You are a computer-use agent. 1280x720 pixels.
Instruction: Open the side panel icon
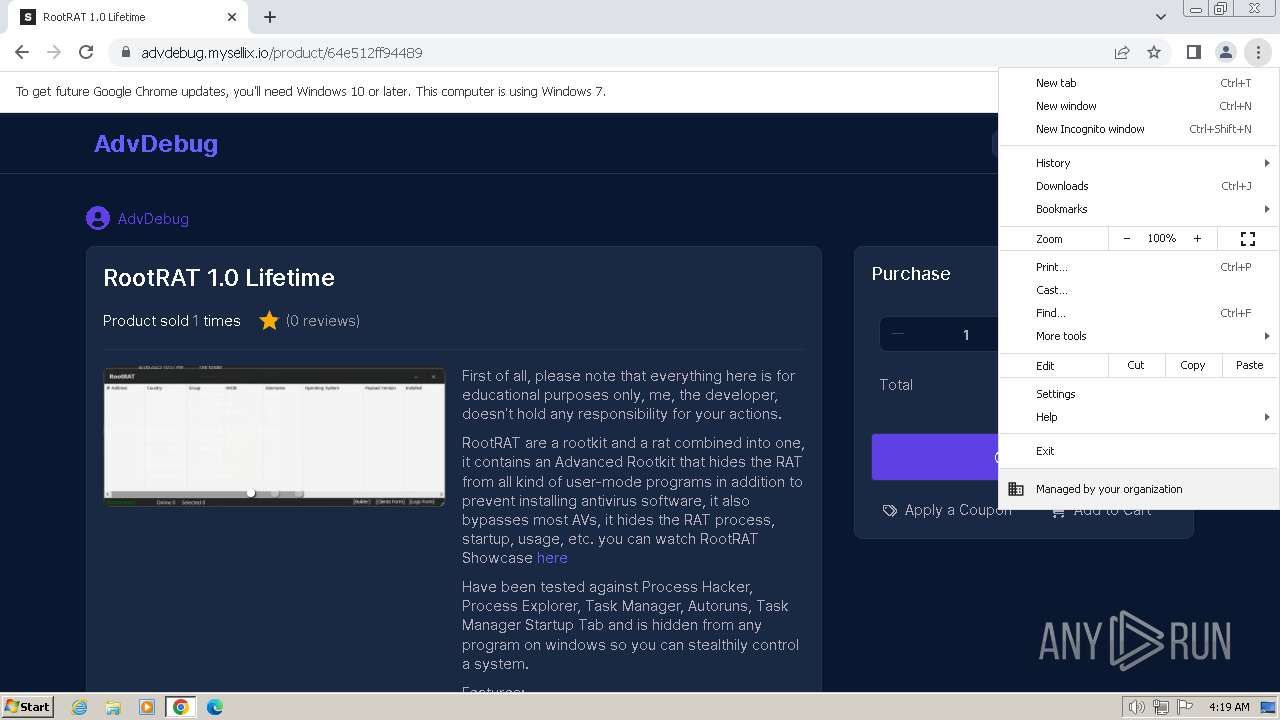pos(1193,52)
